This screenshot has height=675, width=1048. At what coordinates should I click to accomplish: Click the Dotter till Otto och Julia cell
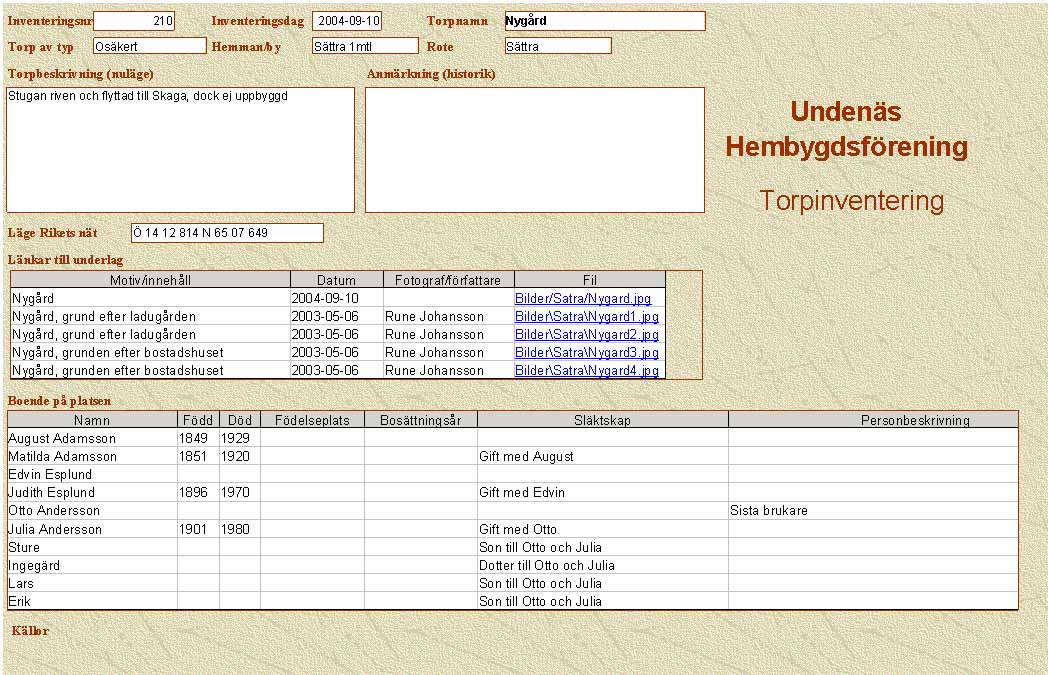(x=602, y=565)
